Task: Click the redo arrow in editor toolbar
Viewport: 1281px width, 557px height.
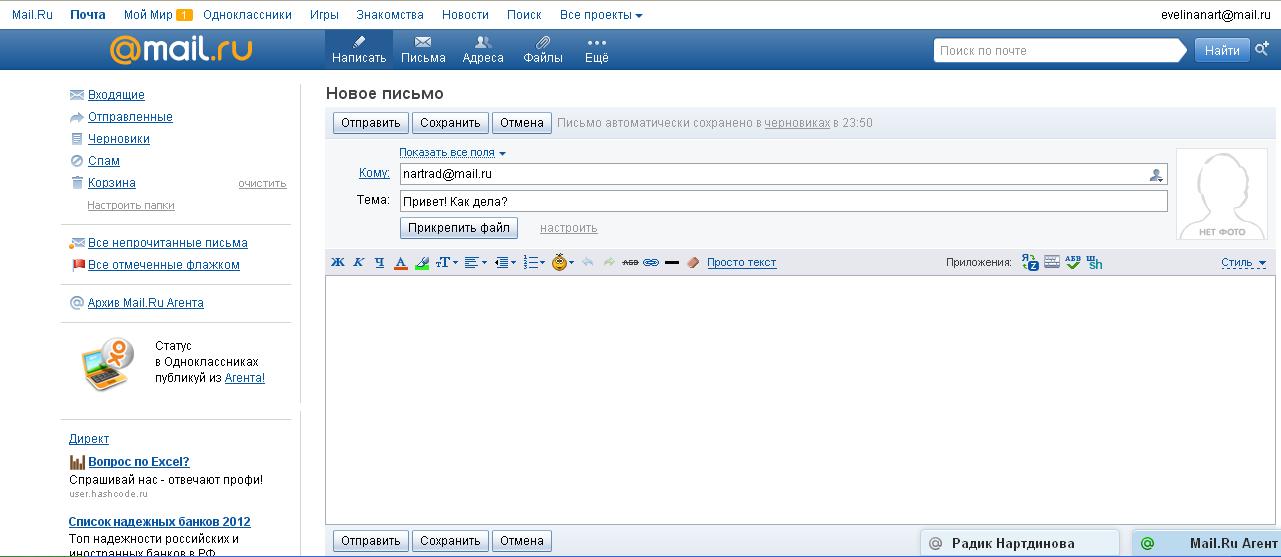Action: tap(608, 262)
